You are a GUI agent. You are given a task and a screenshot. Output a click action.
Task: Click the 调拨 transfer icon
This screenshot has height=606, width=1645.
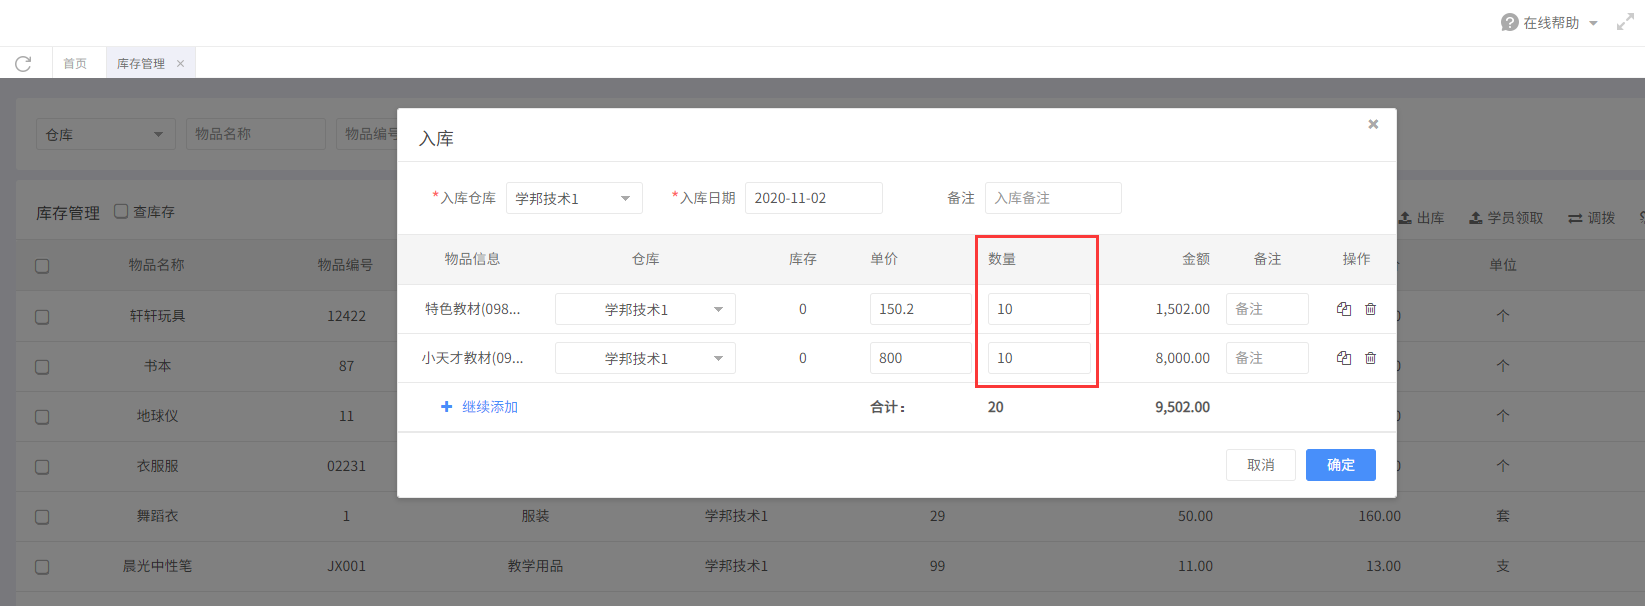click(1575, 218)
